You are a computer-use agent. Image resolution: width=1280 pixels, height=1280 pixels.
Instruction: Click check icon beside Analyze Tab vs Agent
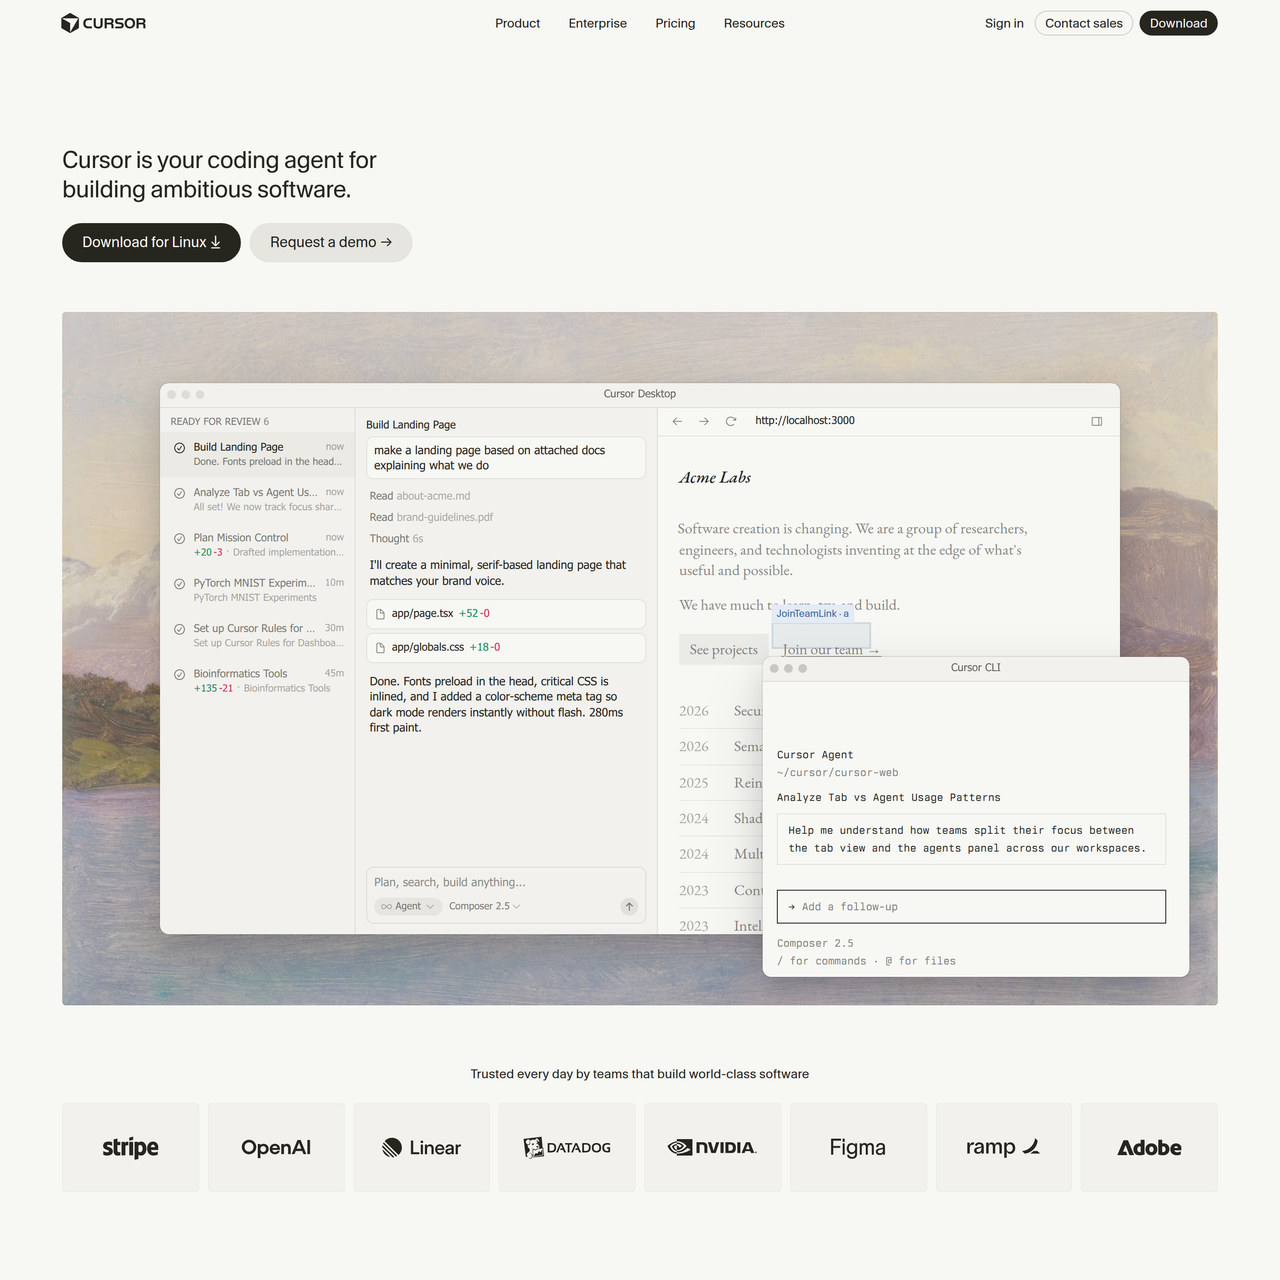(x=180, y=493)
